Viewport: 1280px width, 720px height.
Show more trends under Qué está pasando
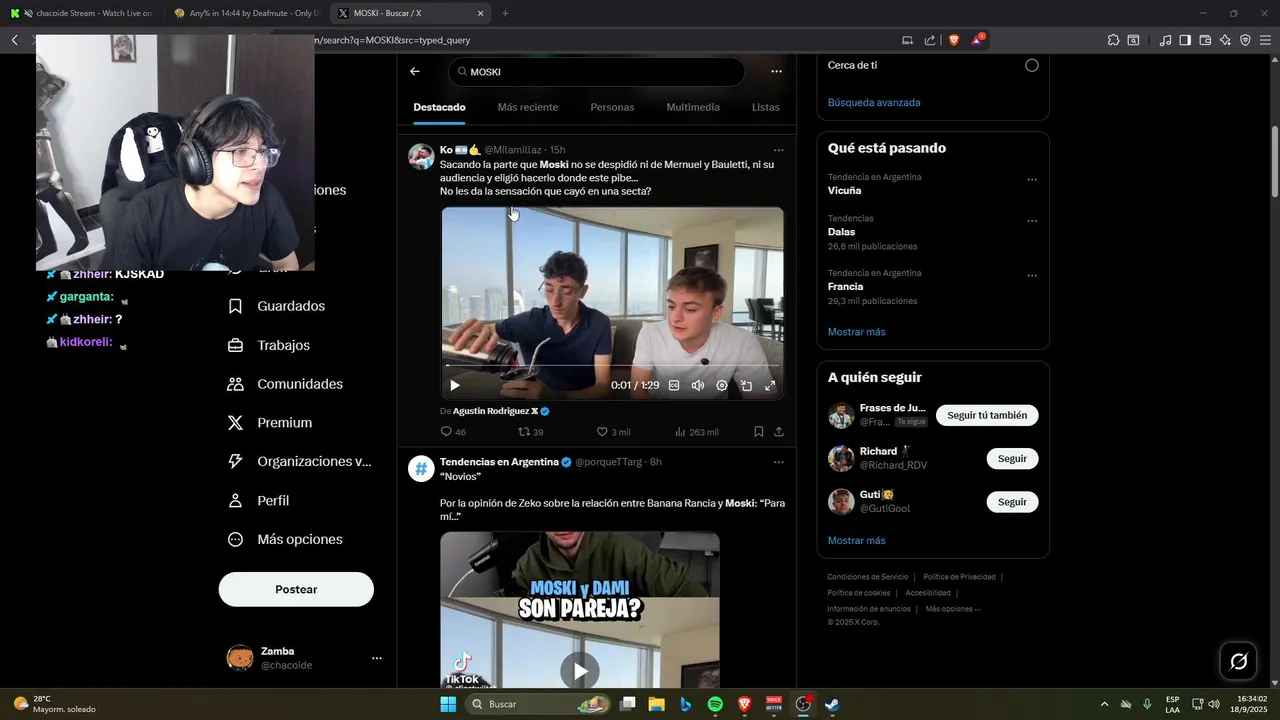(x=857, y=332)
